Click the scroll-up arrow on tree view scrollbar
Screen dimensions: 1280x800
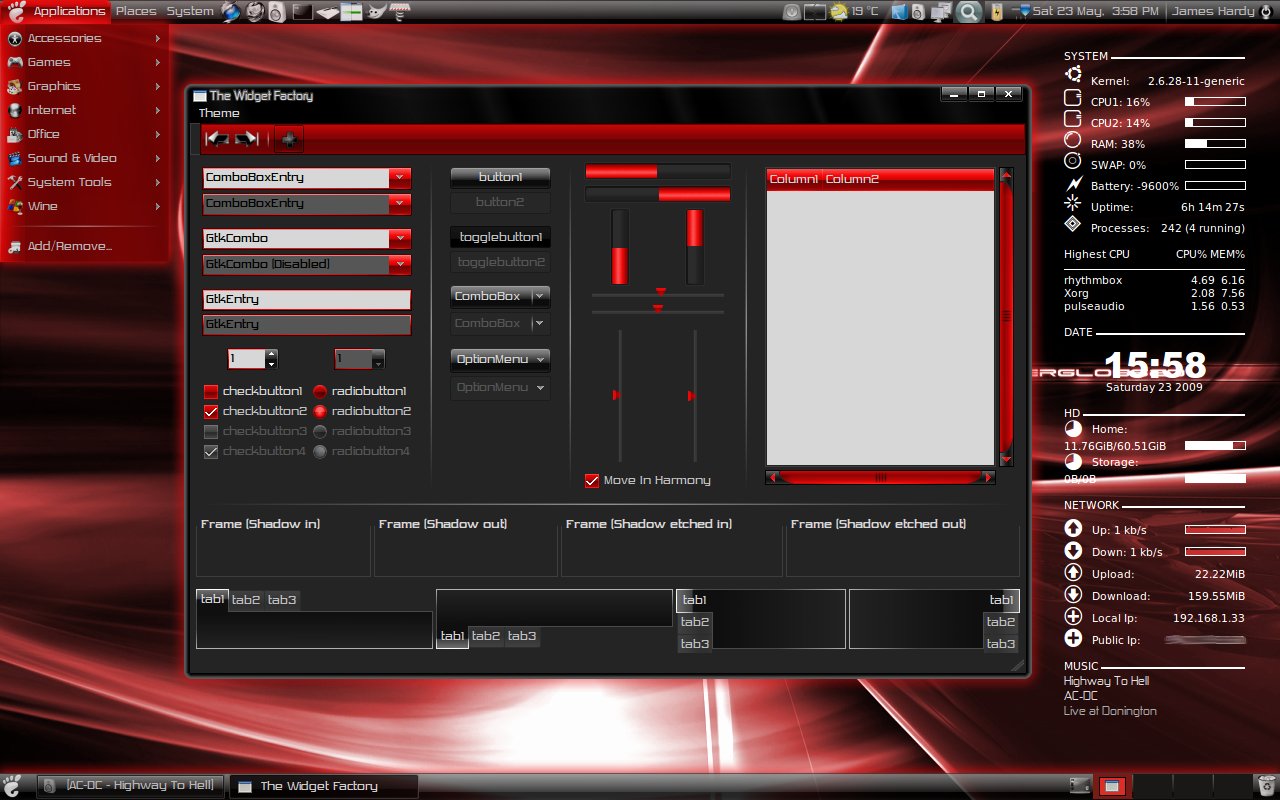(1007, 175)
